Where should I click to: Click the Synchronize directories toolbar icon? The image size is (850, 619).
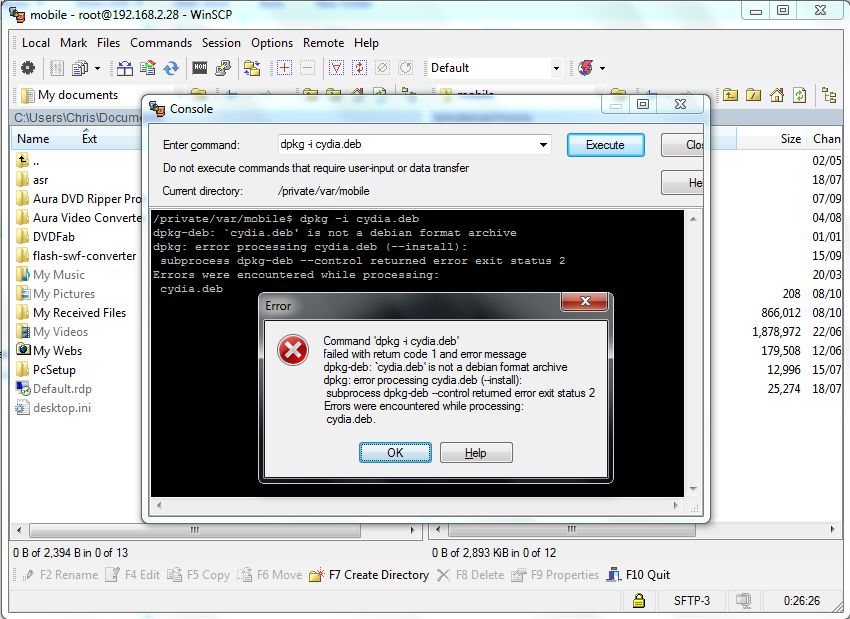pyautogui.click(x=172, y=68)
